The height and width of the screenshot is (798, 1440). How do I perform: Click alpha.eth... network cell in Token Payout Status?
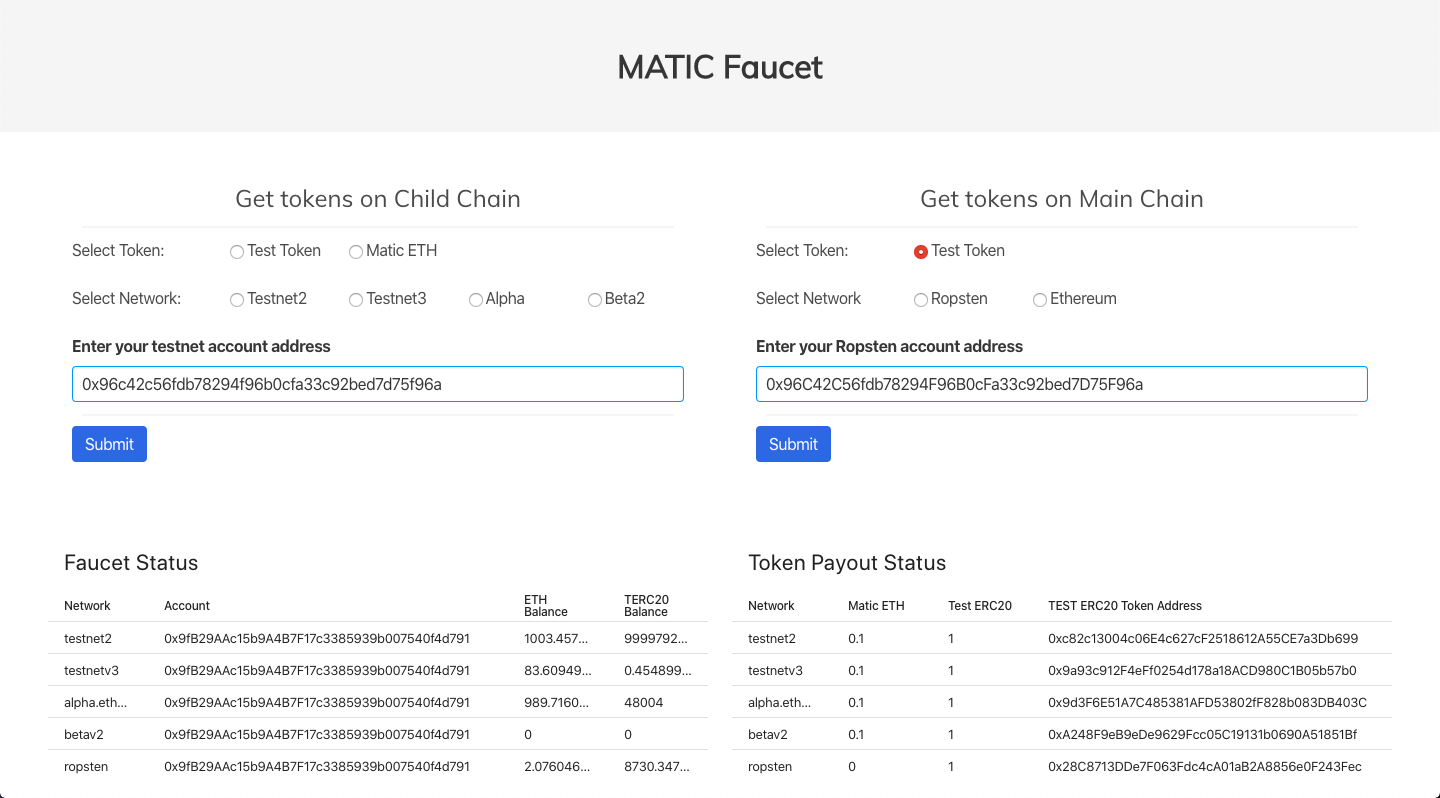(780, 702)
